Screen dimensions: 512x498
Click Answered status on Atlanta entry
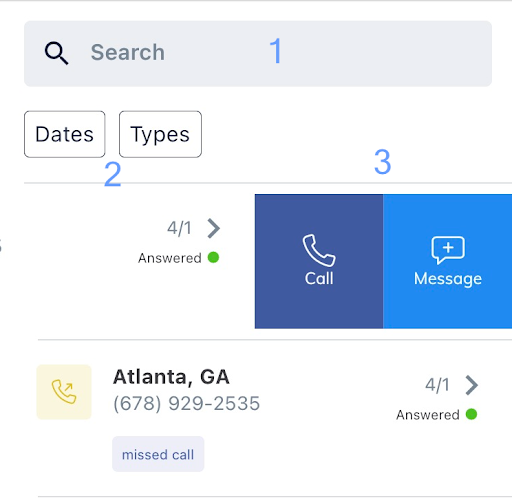pos(428,415)
